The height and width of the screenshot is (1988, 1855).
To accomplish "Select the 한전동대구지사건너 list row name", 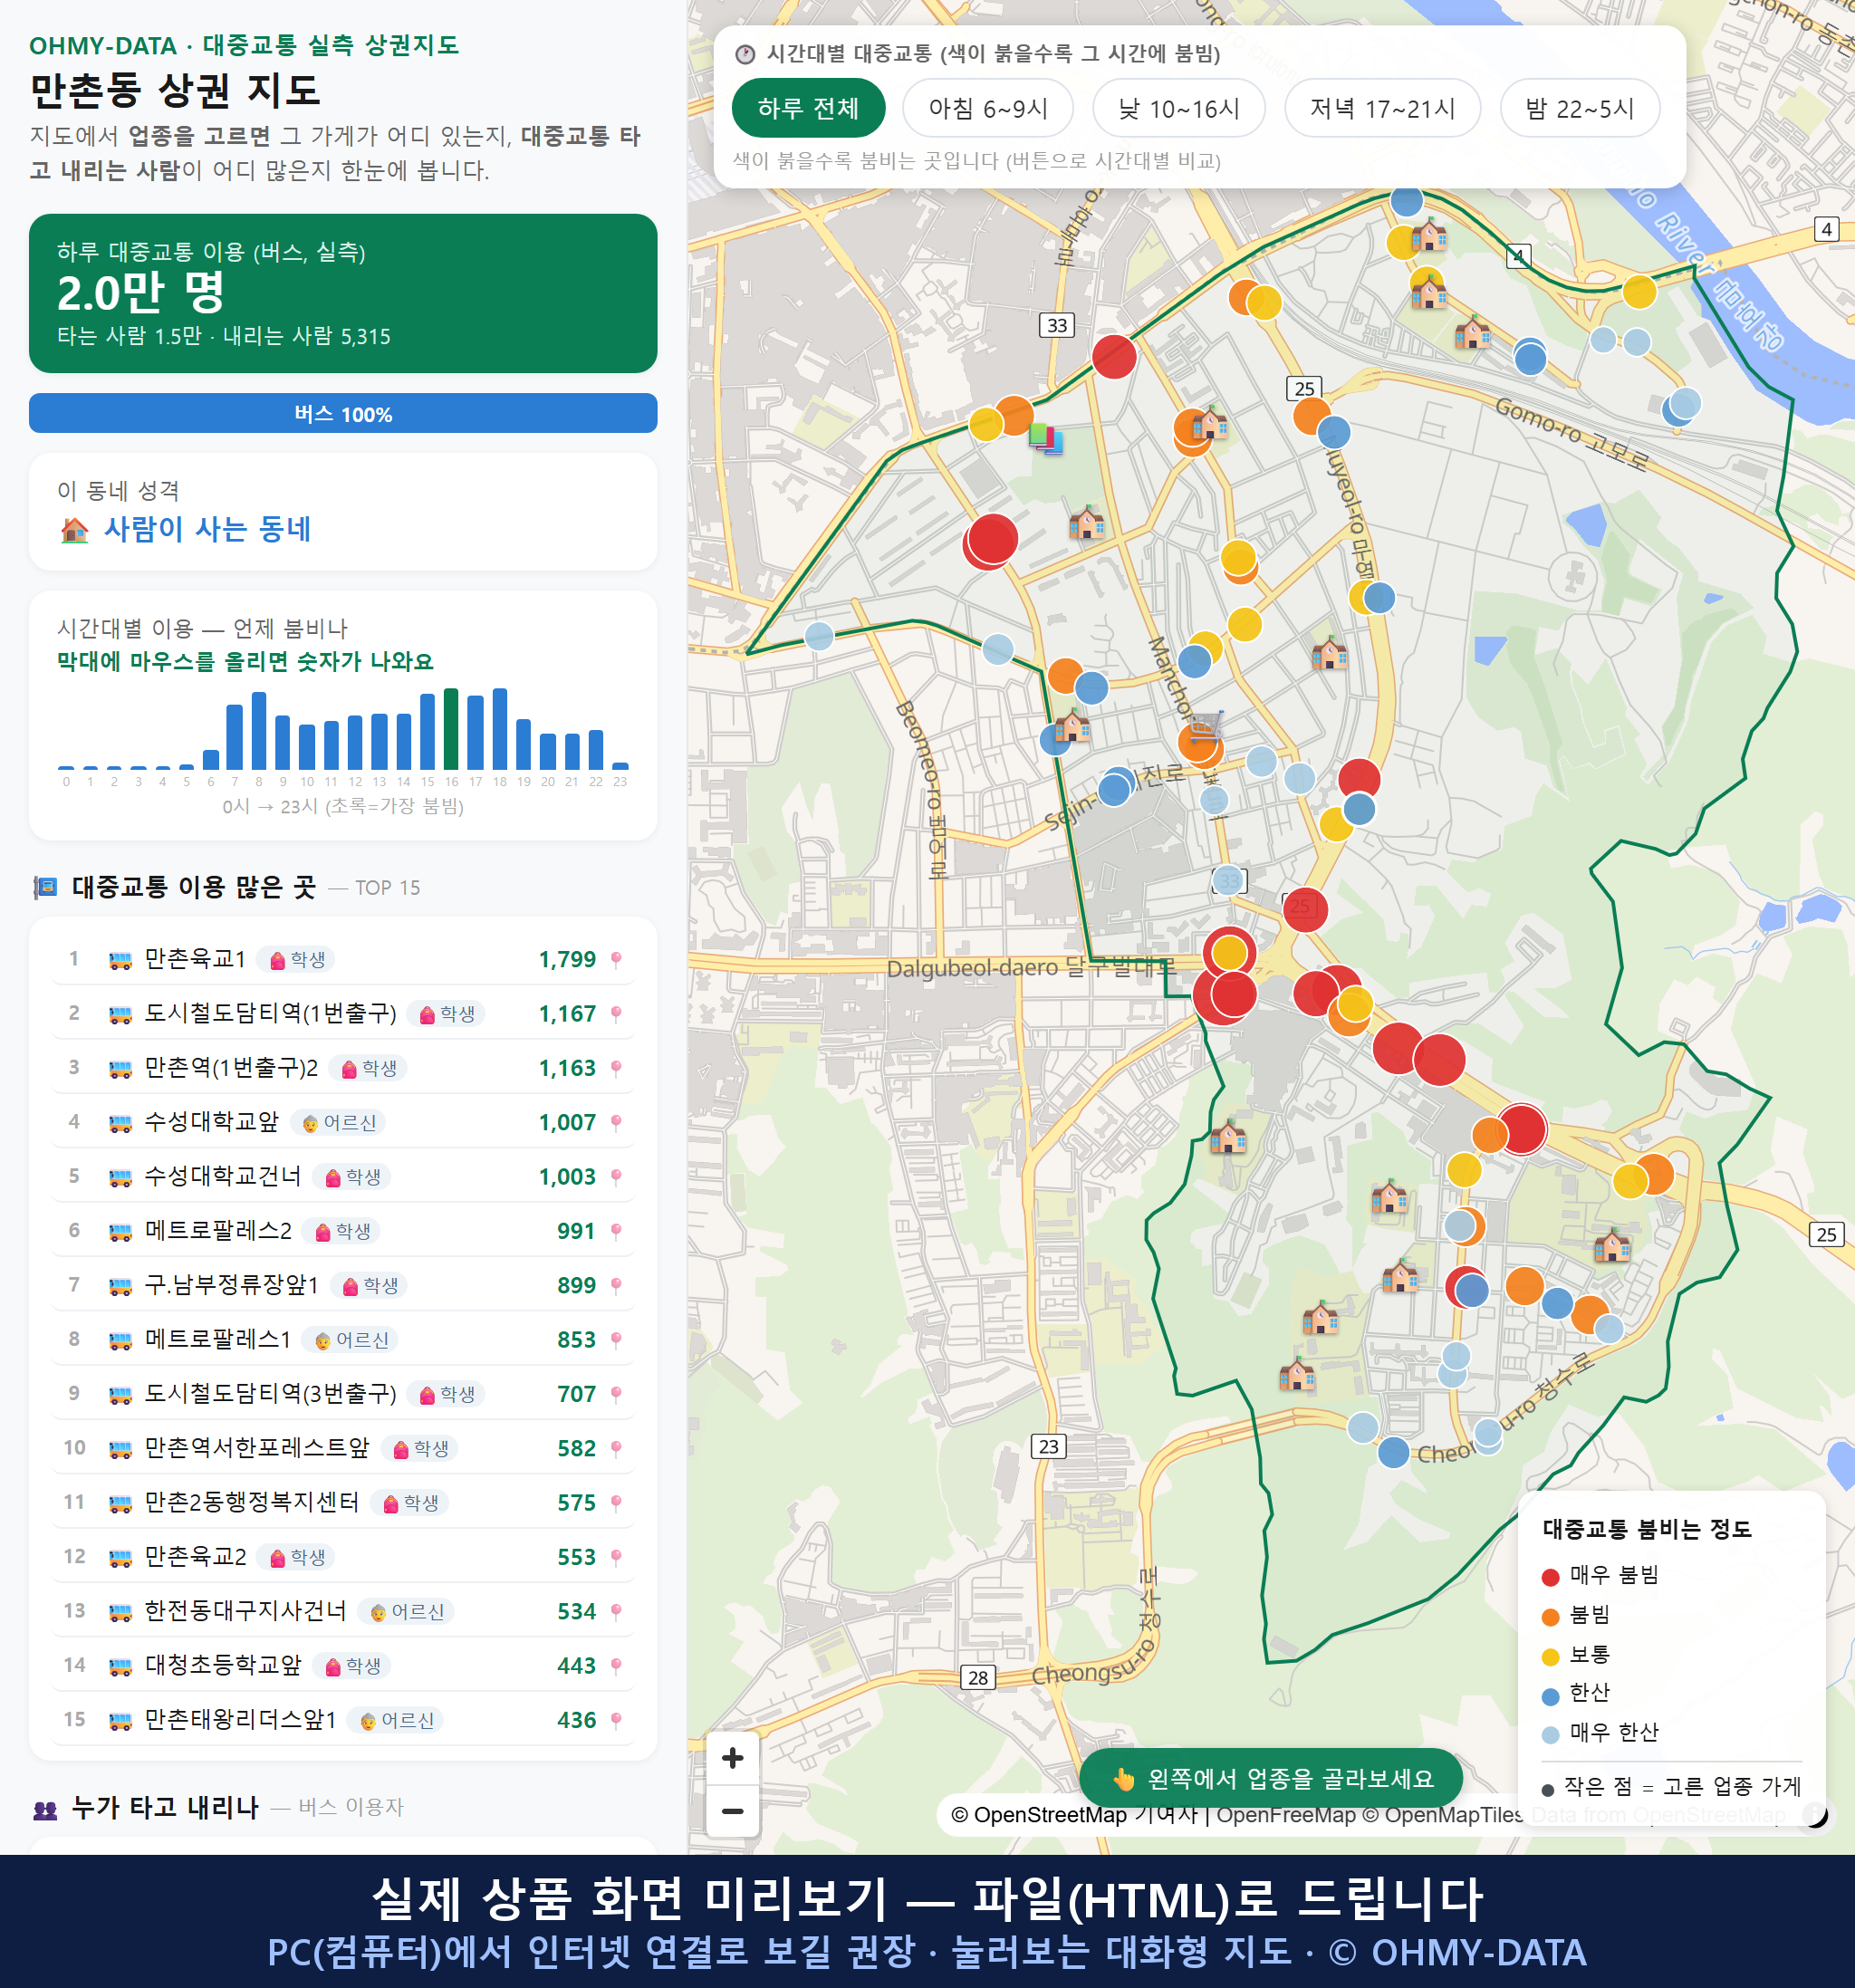I will [246, 1611].
